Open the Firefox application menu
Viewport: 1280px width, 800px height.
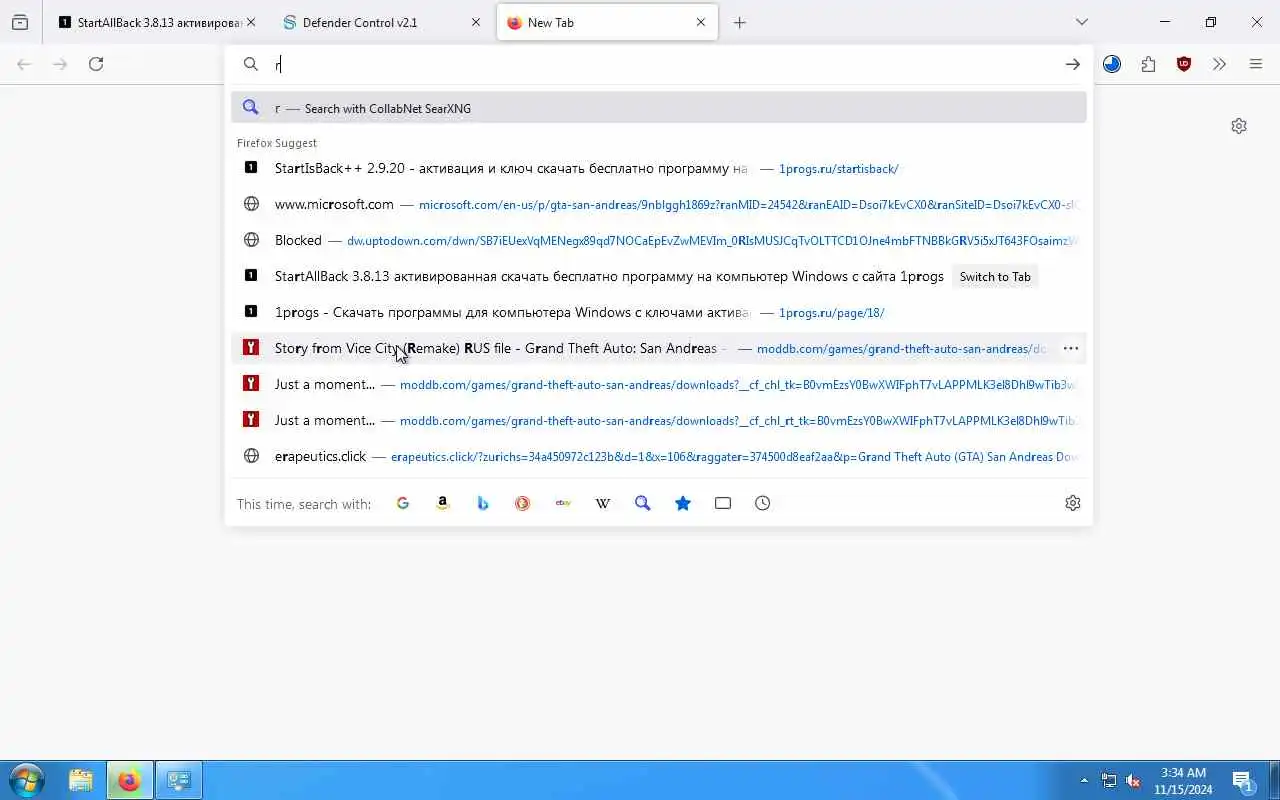(x=1256, y=64)
